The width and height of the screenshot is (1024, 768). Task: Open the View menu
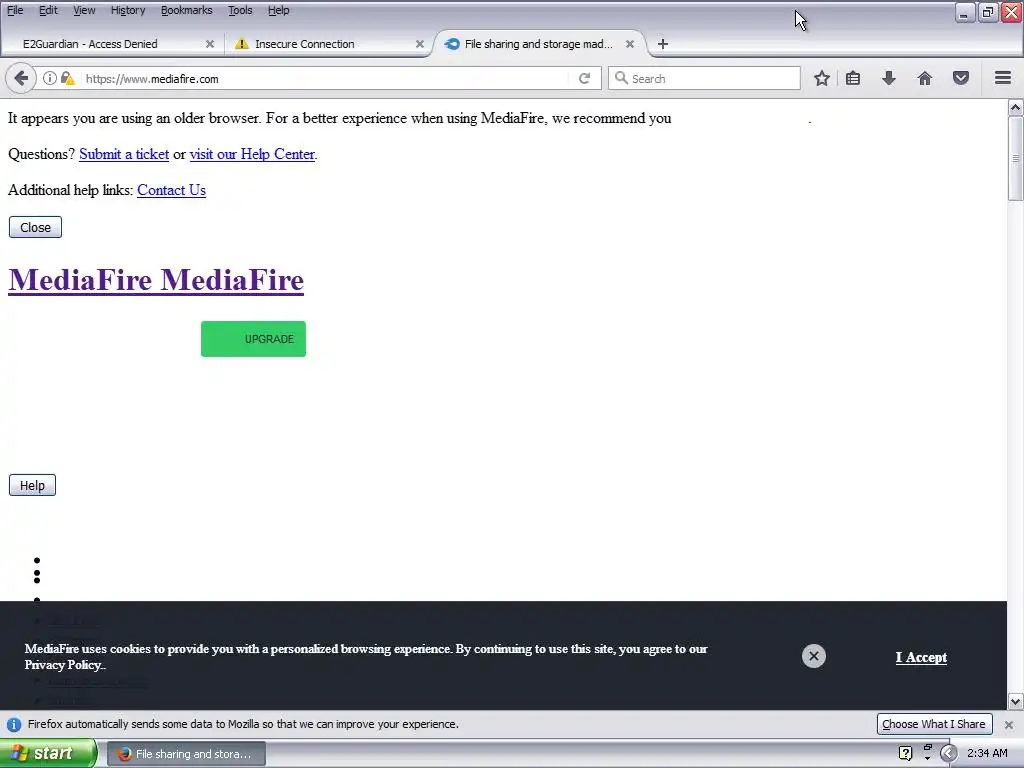pos(84,10)
